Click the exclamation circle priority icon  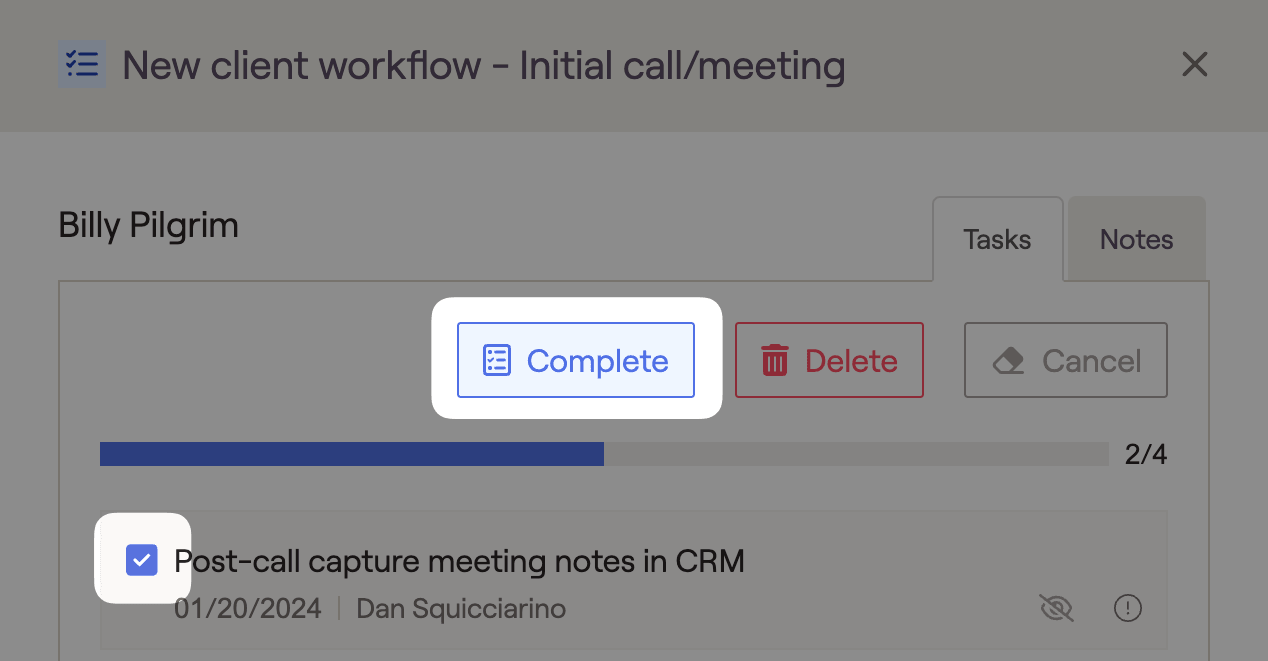click(x=1128, y=608)
